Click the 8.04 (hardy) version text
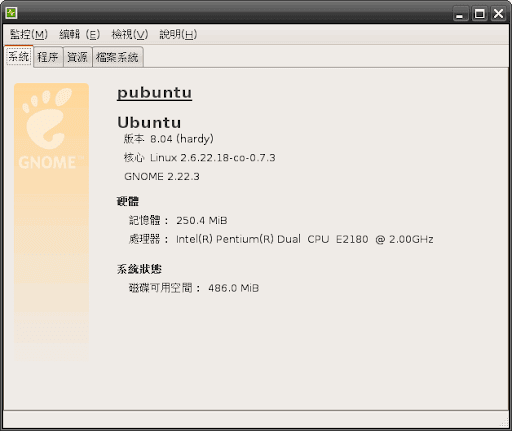Screen dimensions: 512x431 point(182,139)
